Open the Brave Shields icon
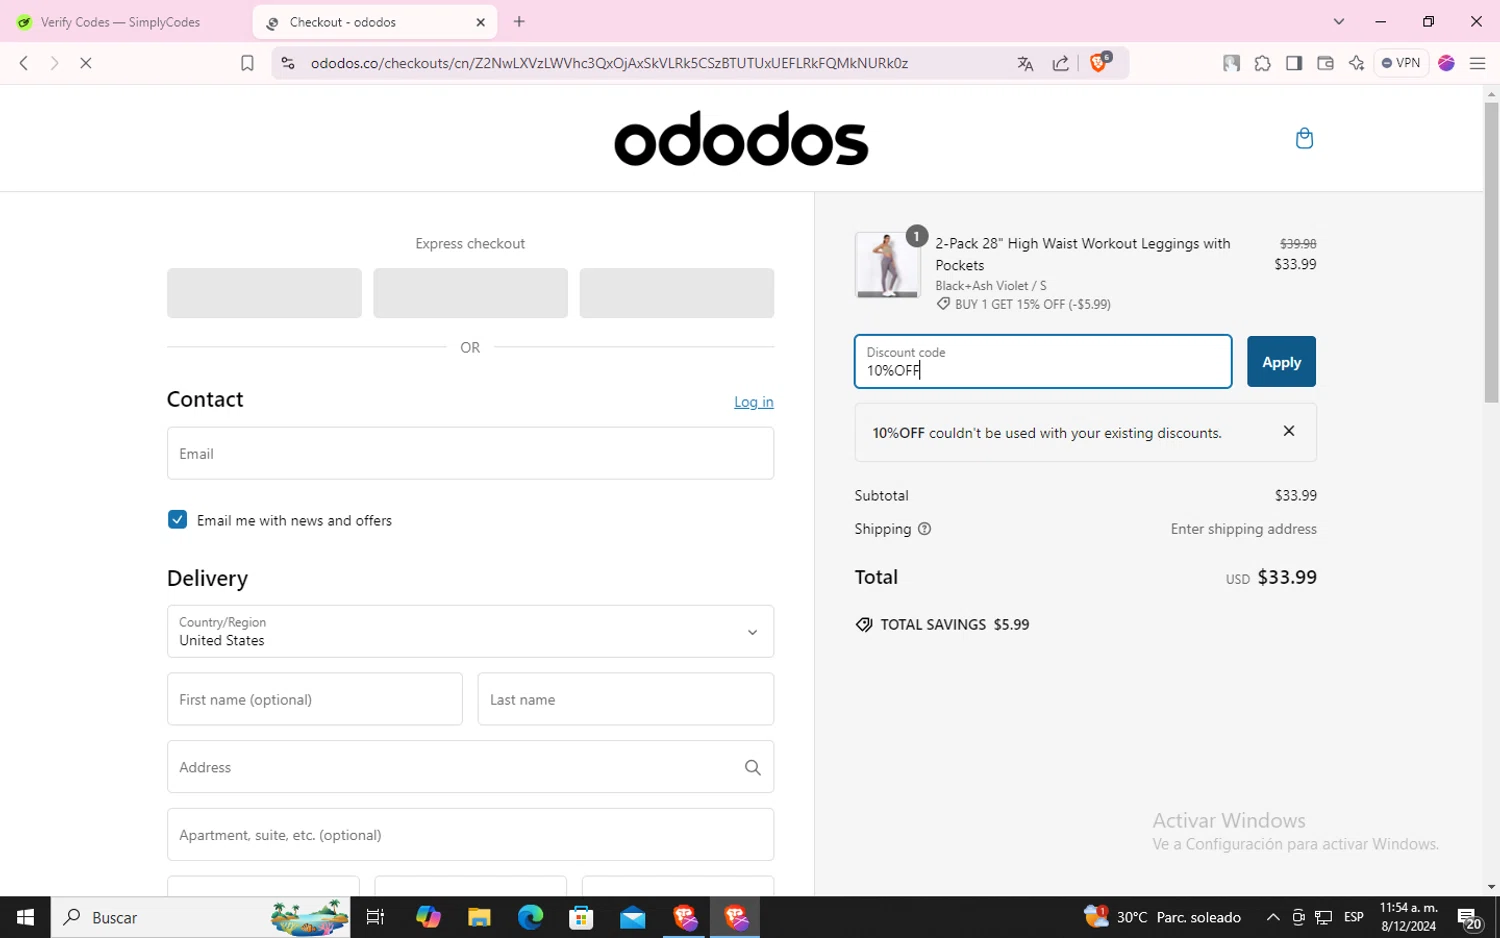The width and height of the screenshot is (1500, 938). point(1100,62)
